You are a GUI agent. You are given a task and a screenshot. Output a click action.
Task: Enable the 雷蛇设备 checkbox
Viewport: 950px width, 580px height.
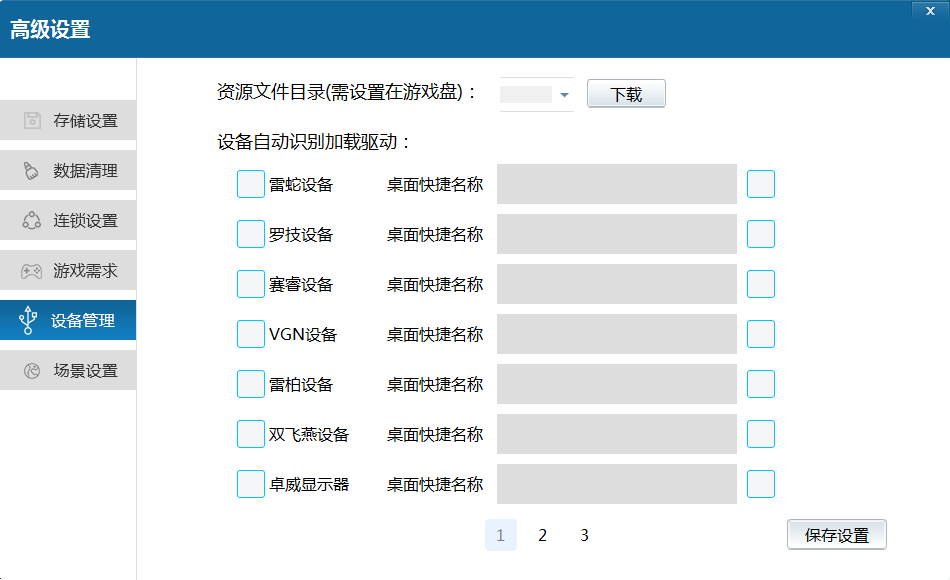pos(250,184)
